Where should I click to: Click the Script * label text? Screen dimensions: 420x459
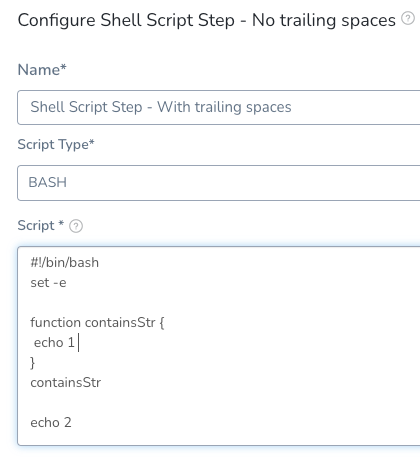(41, 226)
